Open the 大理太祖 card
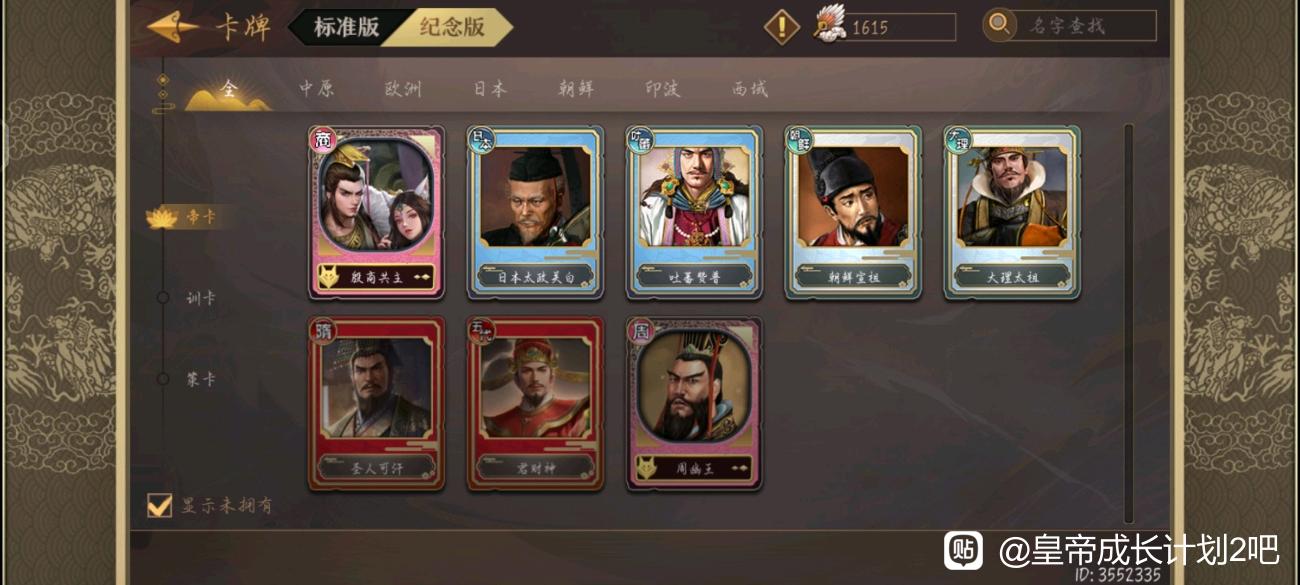Image resolution: width=1300 pixels, height=585 pixels. [x=1012, y=212]
